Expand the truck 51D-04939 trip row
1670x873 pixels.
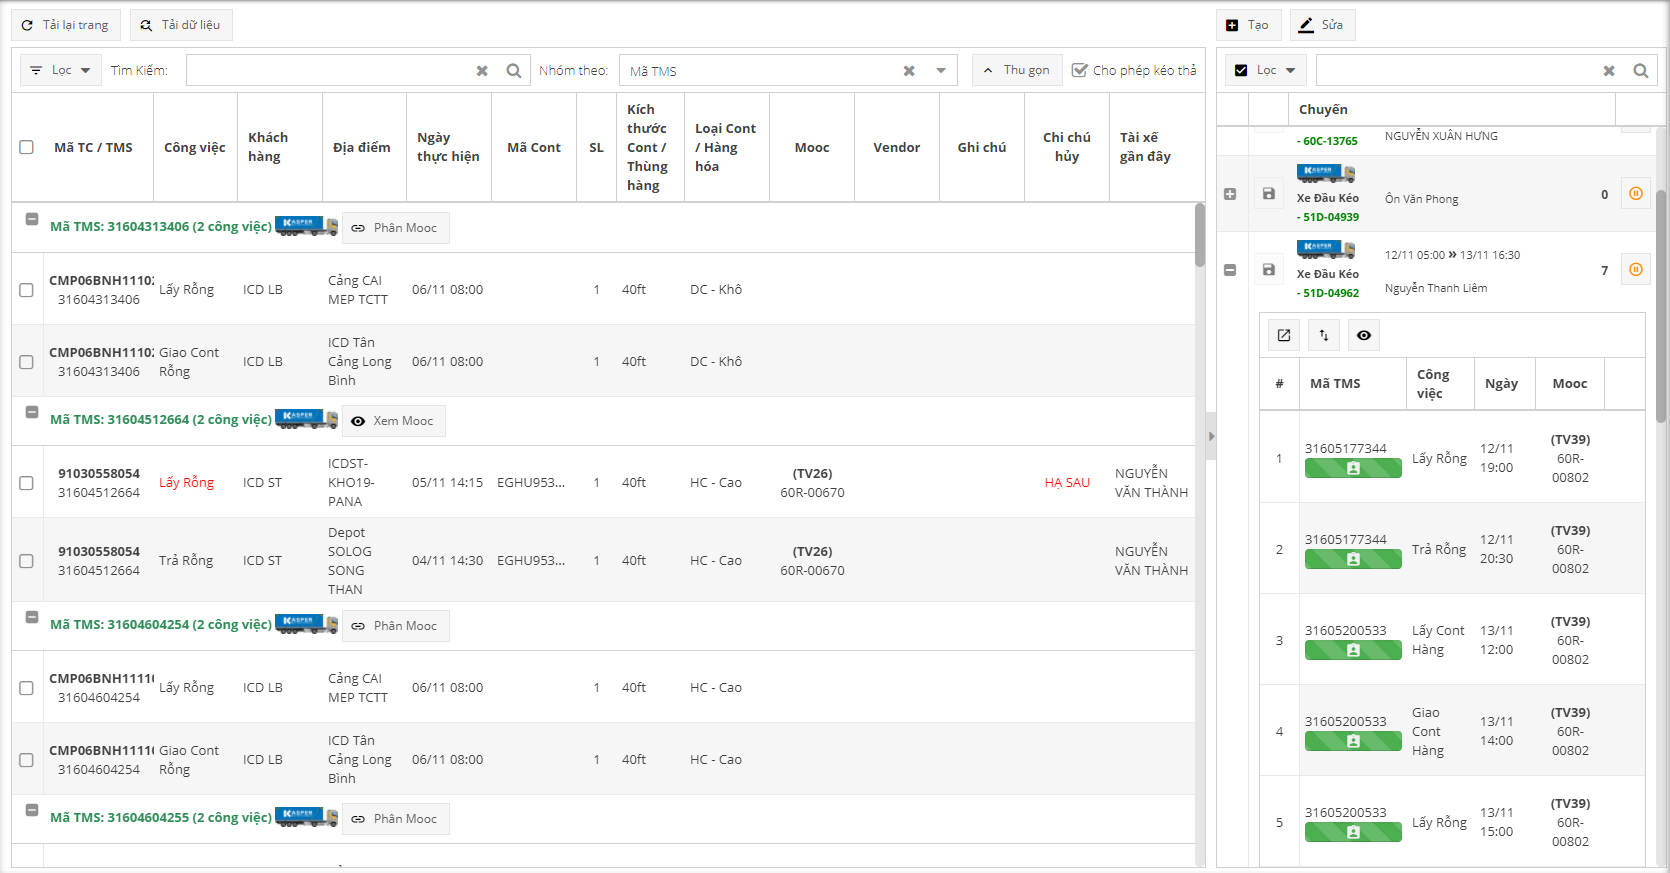click(x=1230, y=194)
